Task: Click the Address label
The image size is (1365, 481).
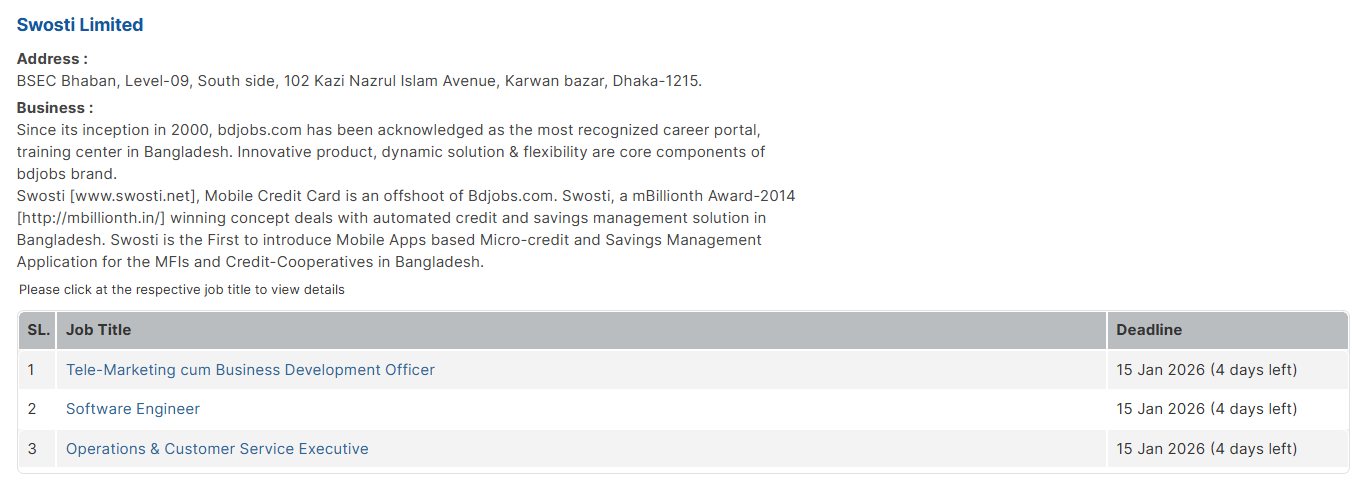Action: [x=52, y=59]
